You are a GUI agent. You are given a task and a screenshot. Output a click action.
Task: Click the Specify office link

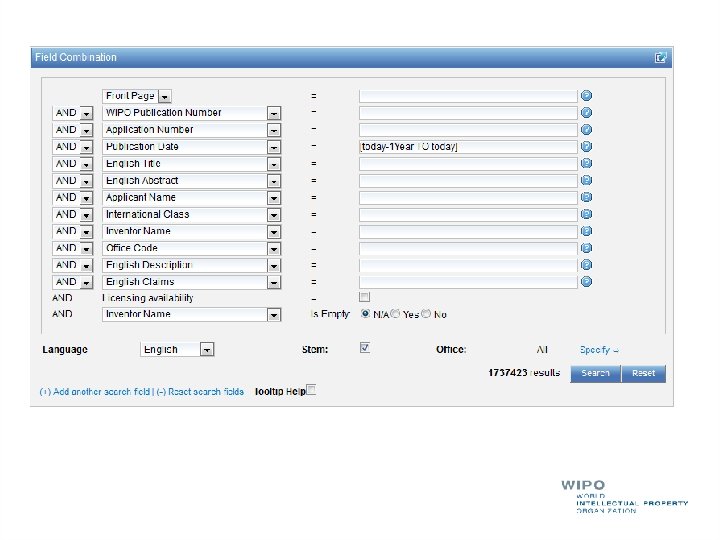click(x=599, y=350)
